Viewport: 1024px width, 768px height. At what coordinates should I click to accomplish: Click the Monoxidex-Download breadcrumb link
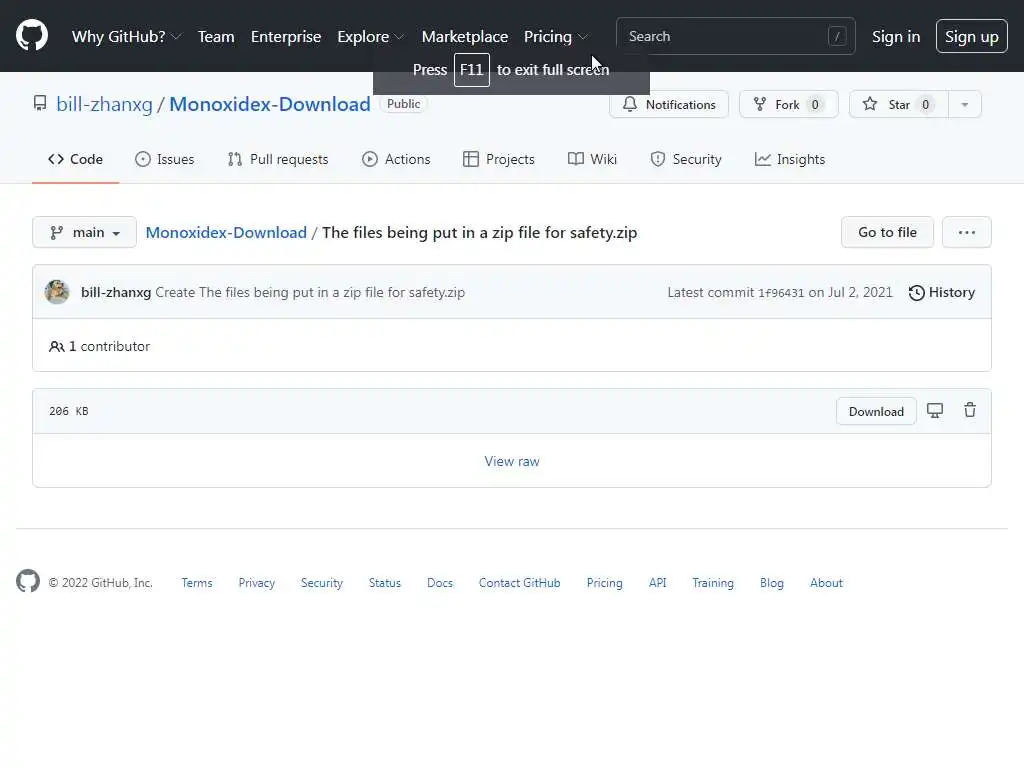pyautogui.click(x=226, y=232)
